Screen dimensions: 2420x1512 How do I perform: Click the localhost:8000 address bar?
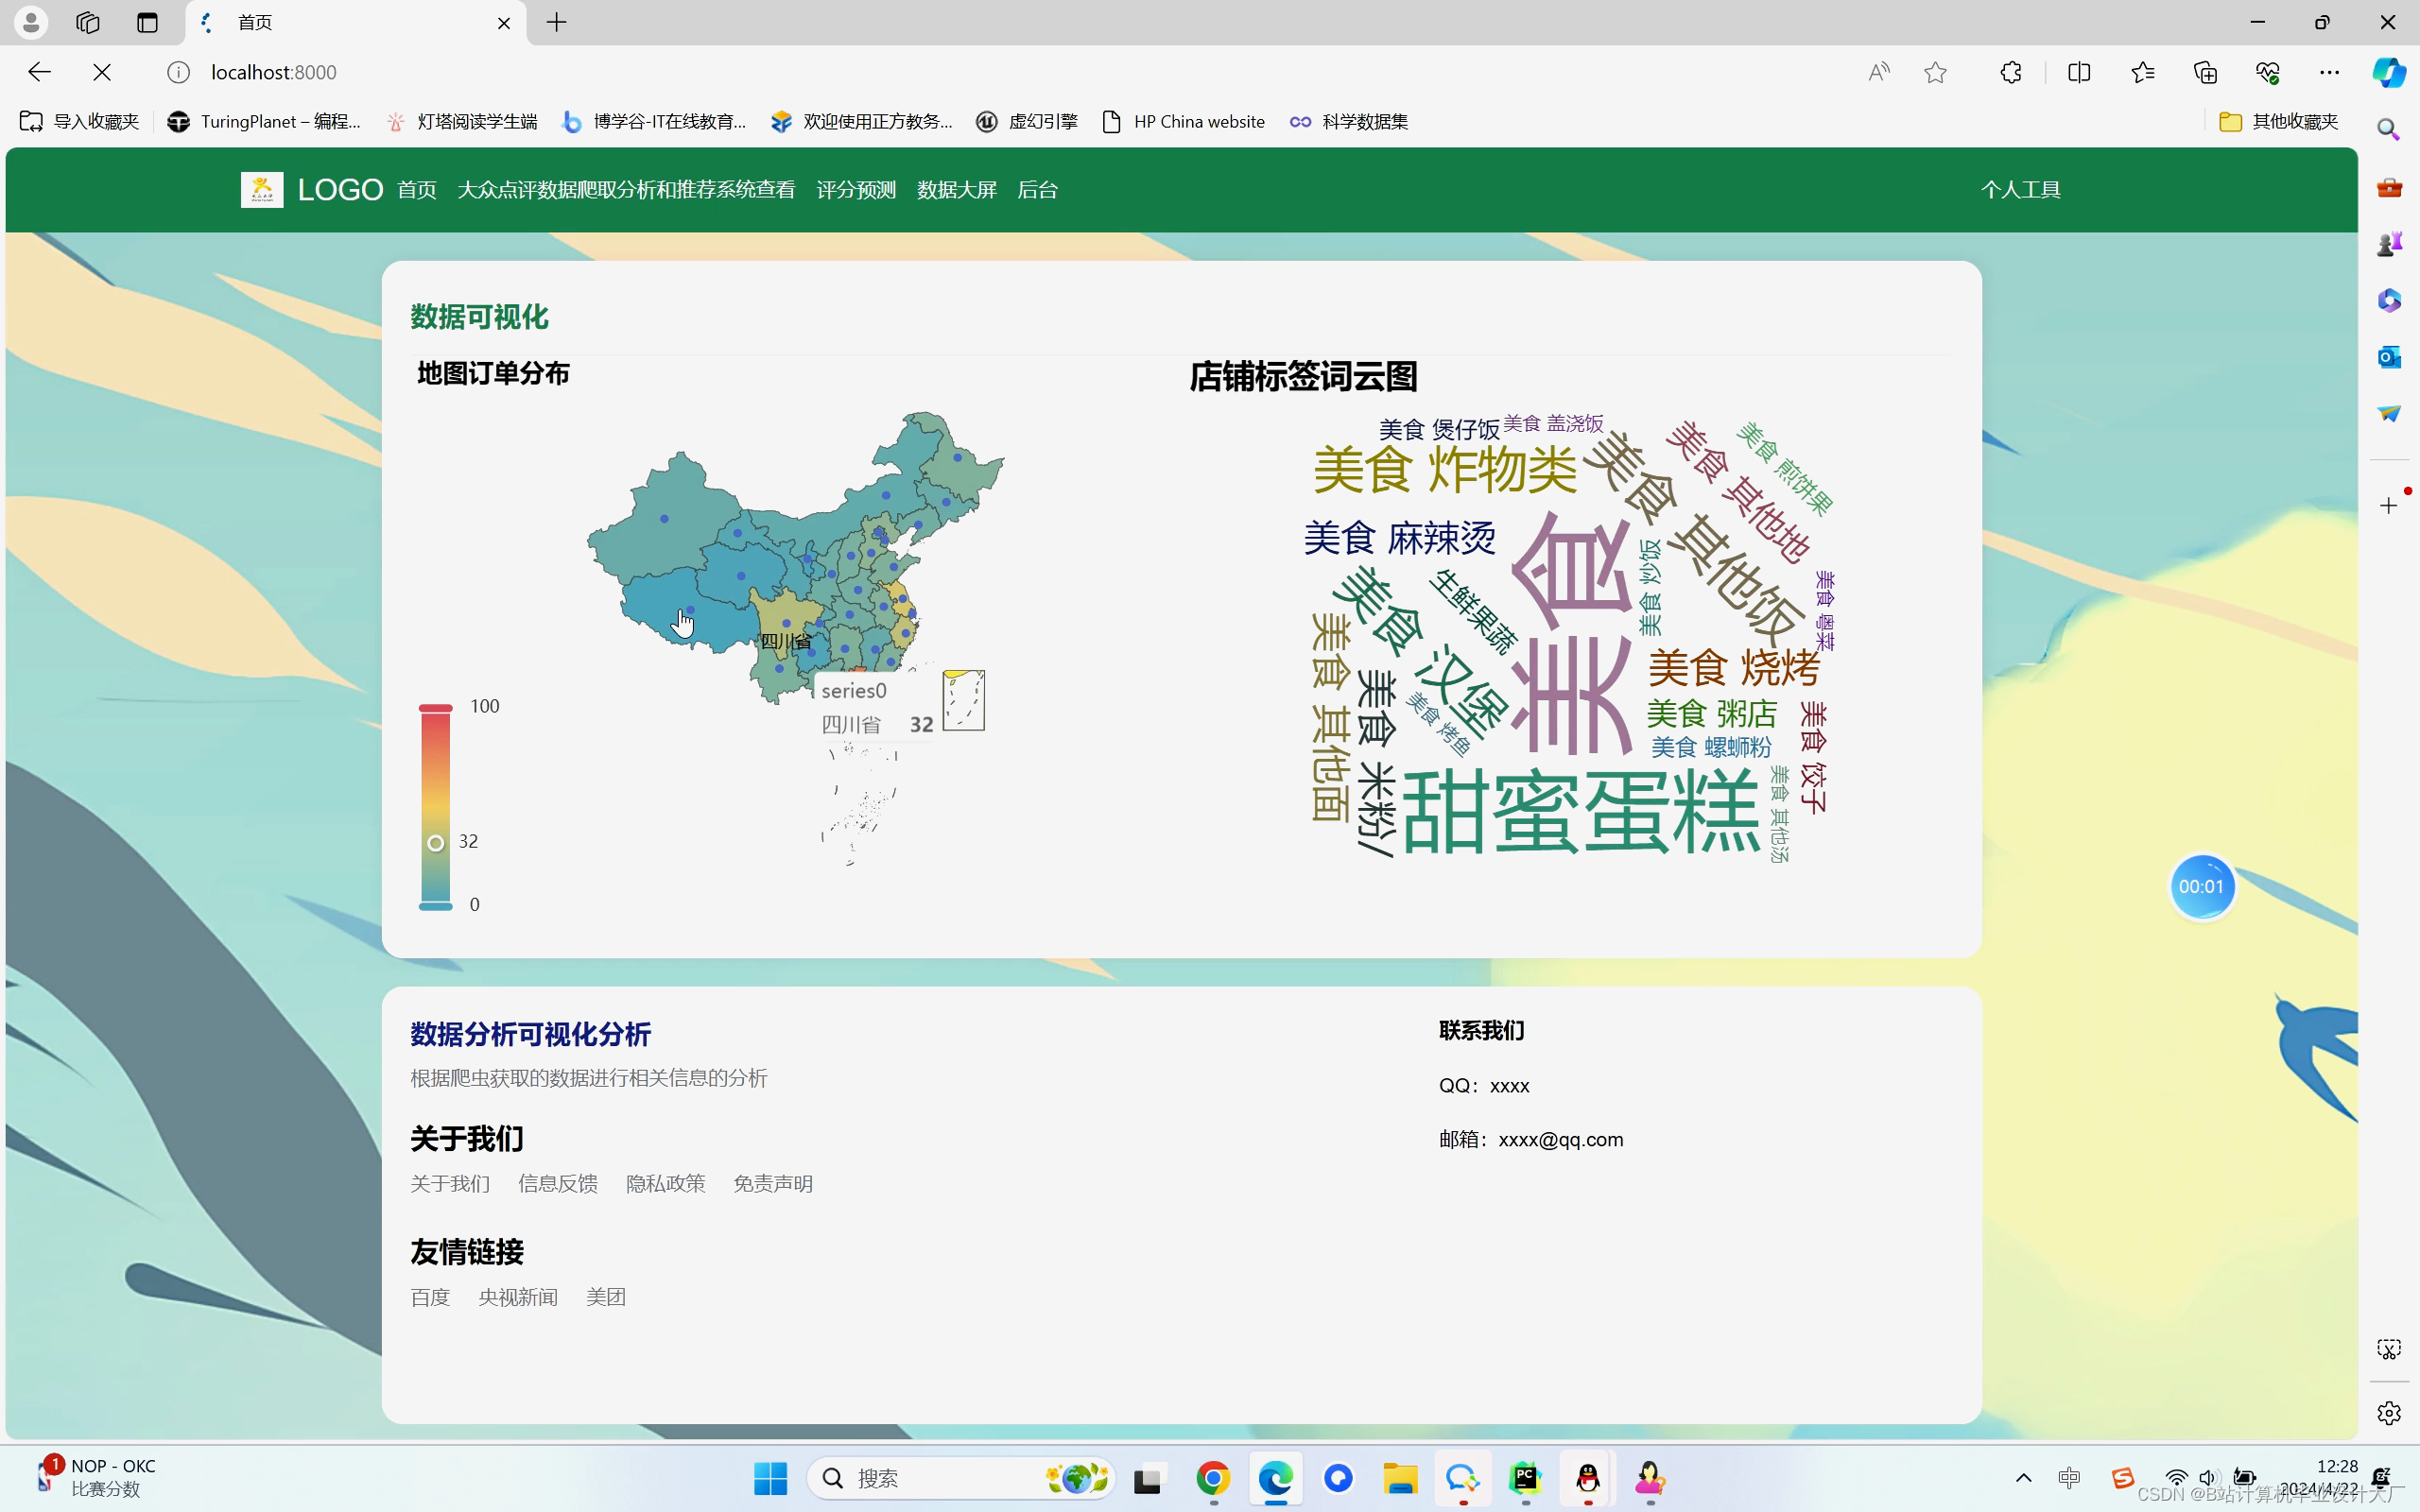click(x=273, y=72)
